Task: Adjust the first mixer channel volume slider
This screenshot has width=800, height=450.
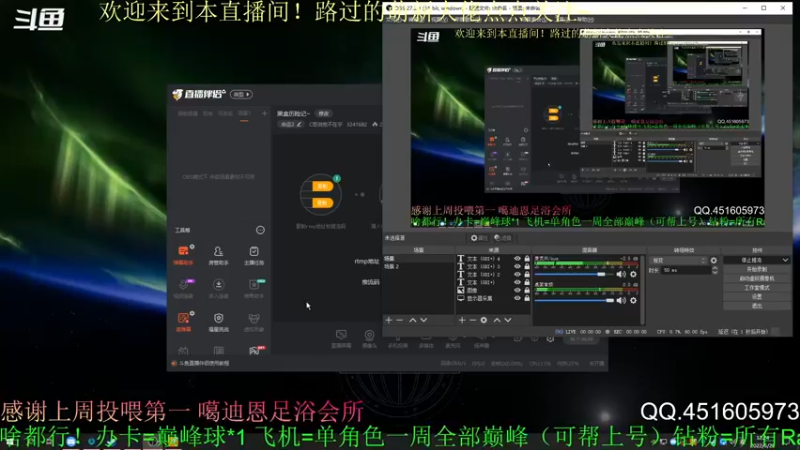Action: click(x=574, y=274)
